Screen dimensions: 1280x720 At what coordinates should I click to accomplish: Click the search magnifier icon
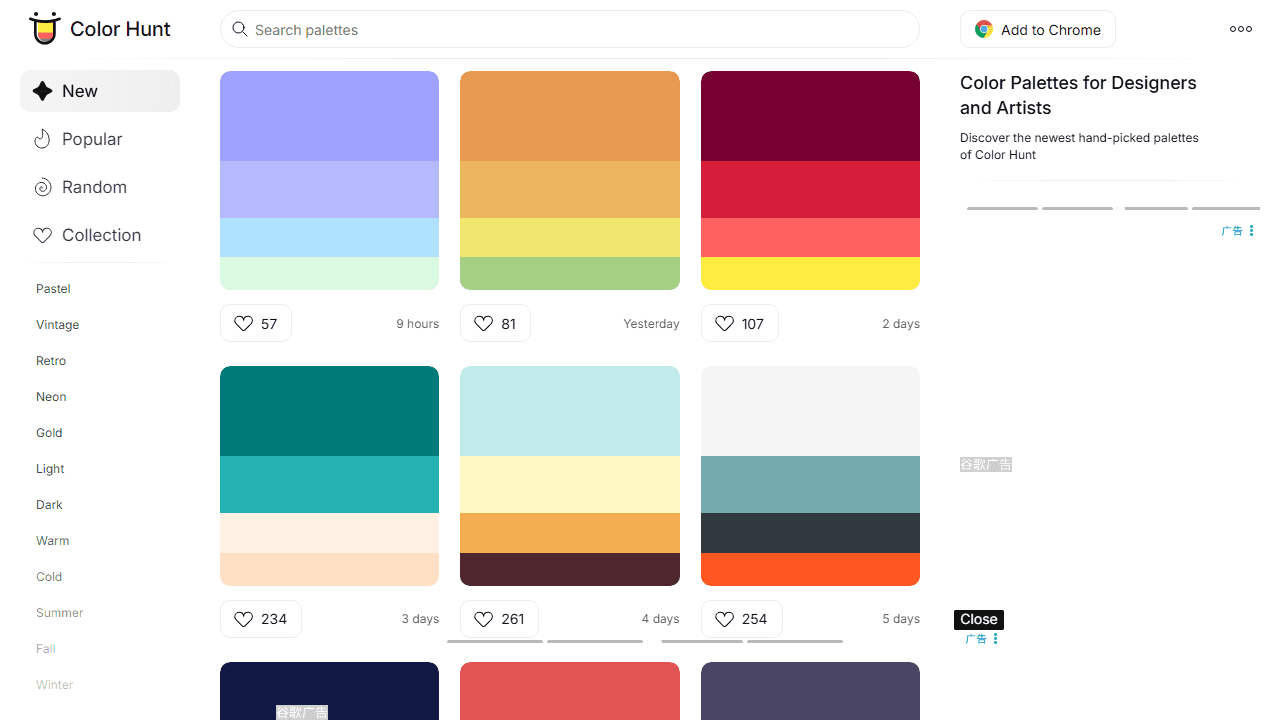point(239,29)
